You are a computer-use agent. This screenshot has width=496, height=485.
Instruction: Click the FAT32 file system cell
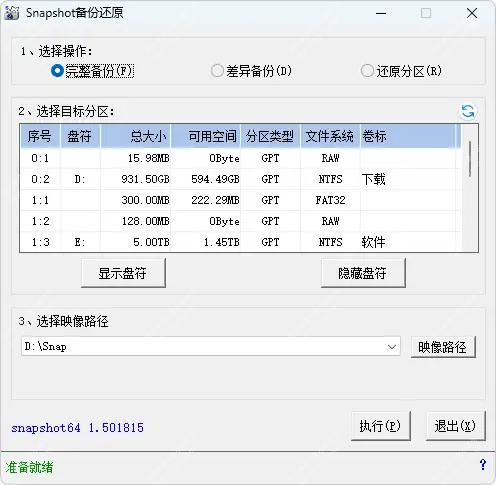[x=330, y=200]
